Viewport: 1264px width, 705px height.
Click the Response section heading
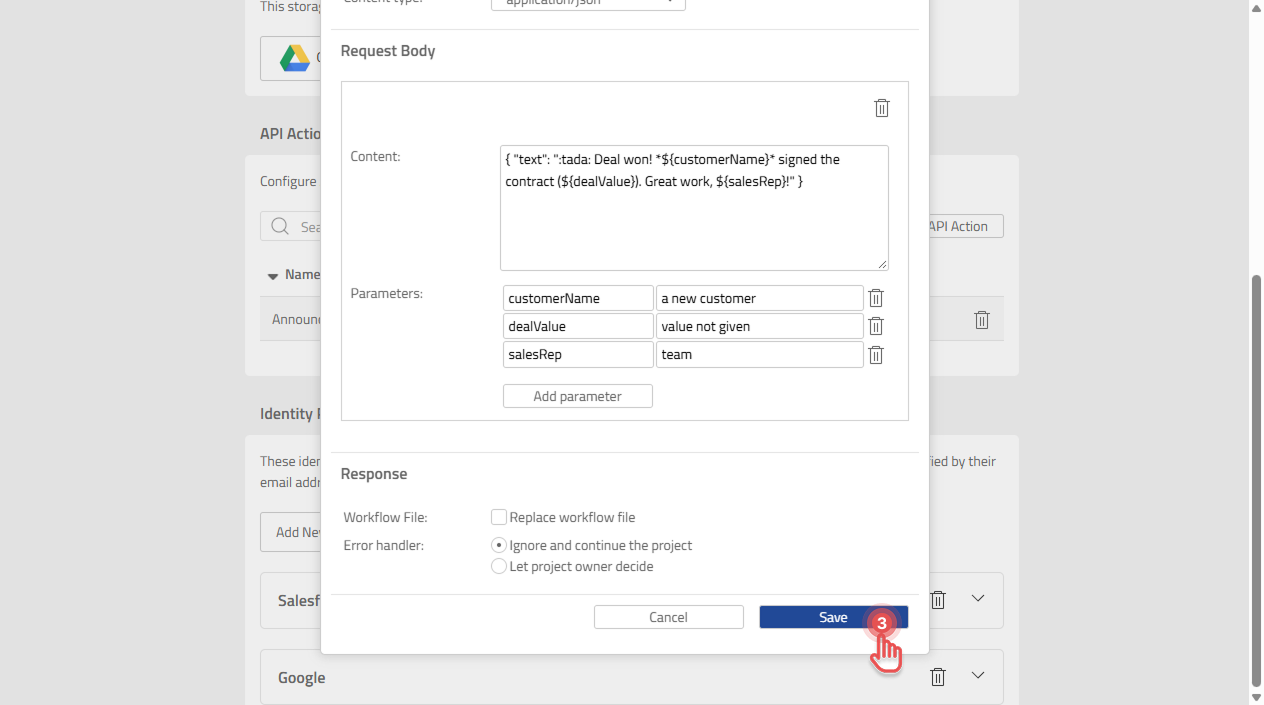(x=374, y=474)
